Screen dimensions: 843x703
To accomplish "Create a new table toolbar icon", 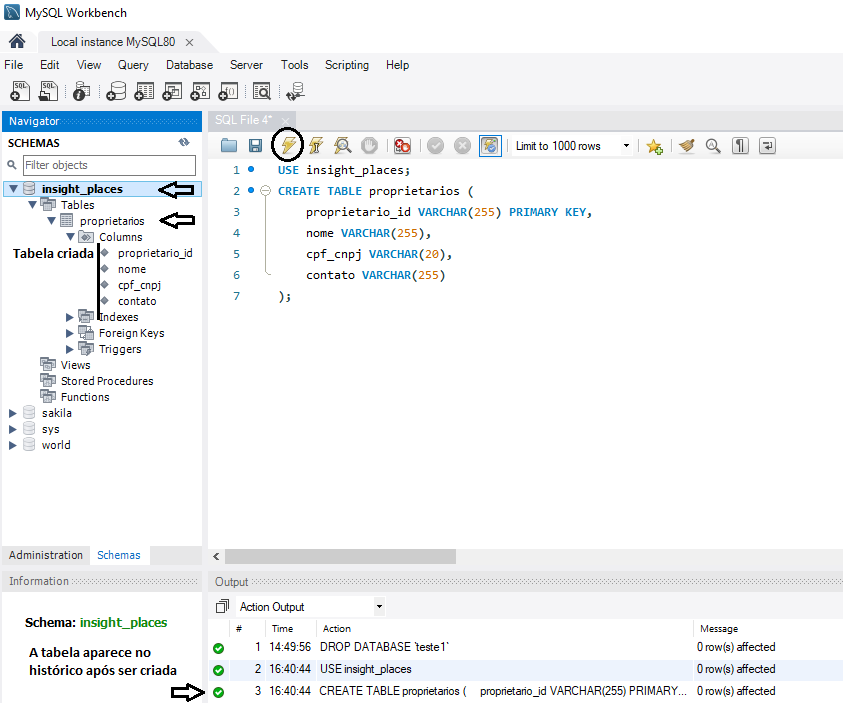I will pos(144,91).
